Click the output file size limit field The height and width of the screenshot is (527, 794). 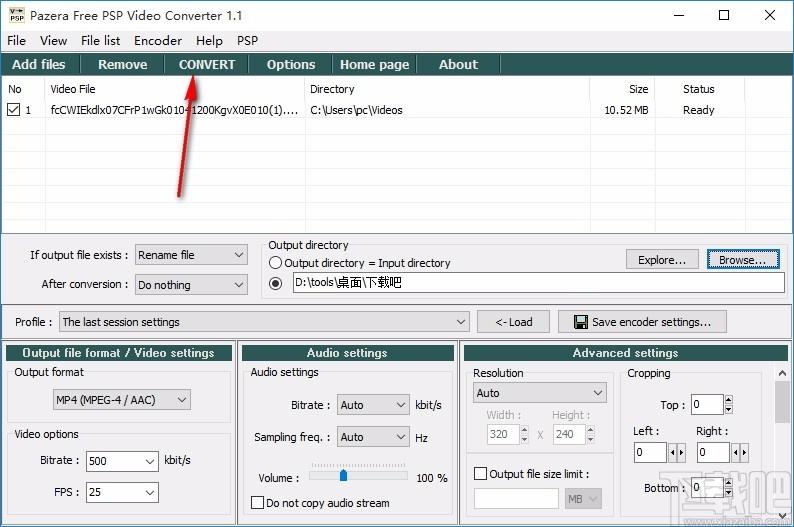click(x=516, y=499)
